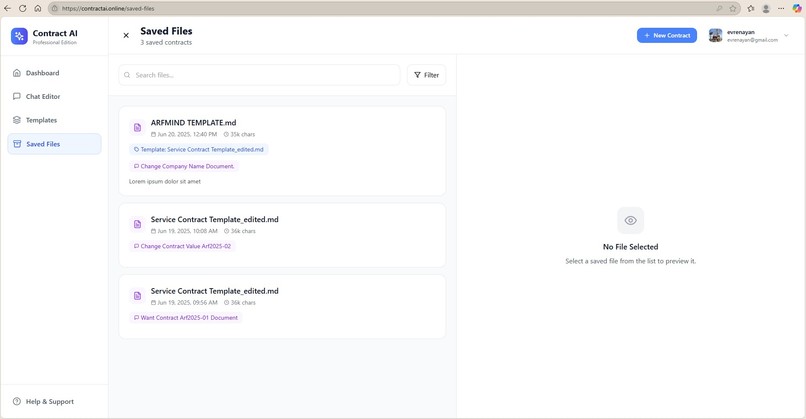This screenshot has height=419, width=806.
Task: Open ARFMIND TEMPLATE.md file
Action: [193, 123]
